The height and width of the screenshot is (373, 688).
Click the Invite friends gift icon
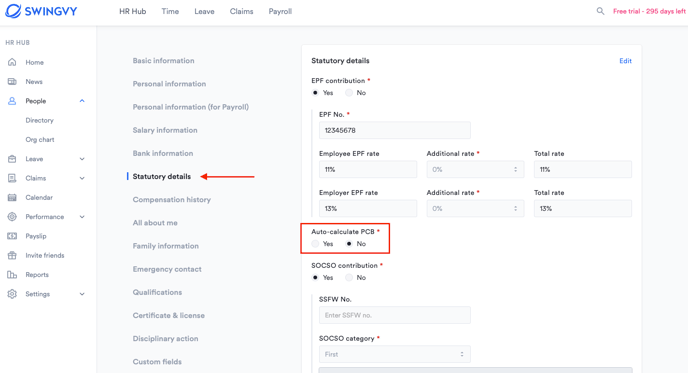tap(12, 255)
